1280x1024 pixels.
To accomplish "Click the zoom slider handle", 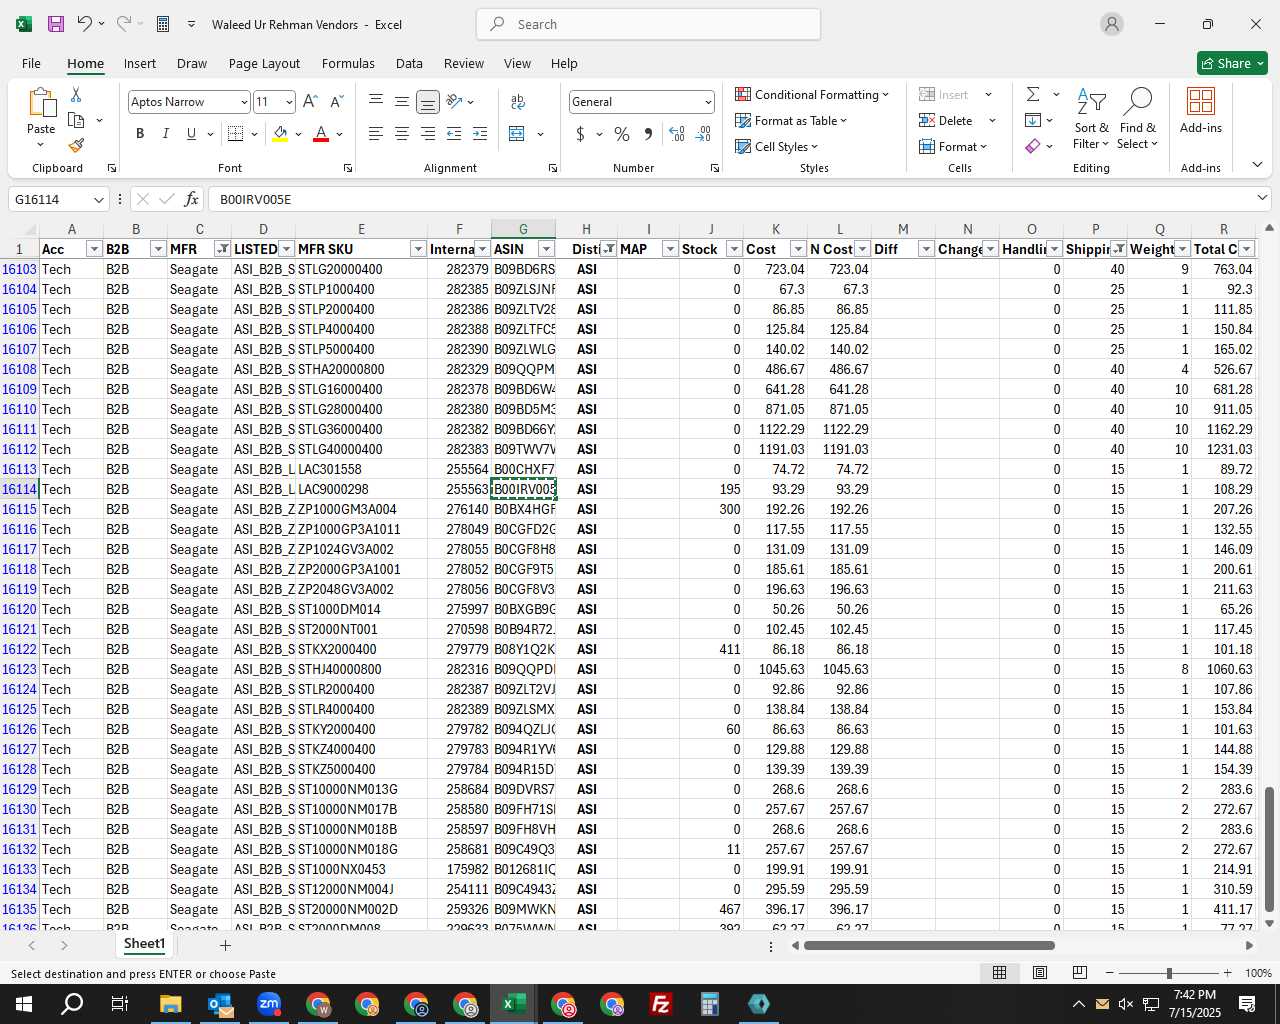I will [1168, 973].
